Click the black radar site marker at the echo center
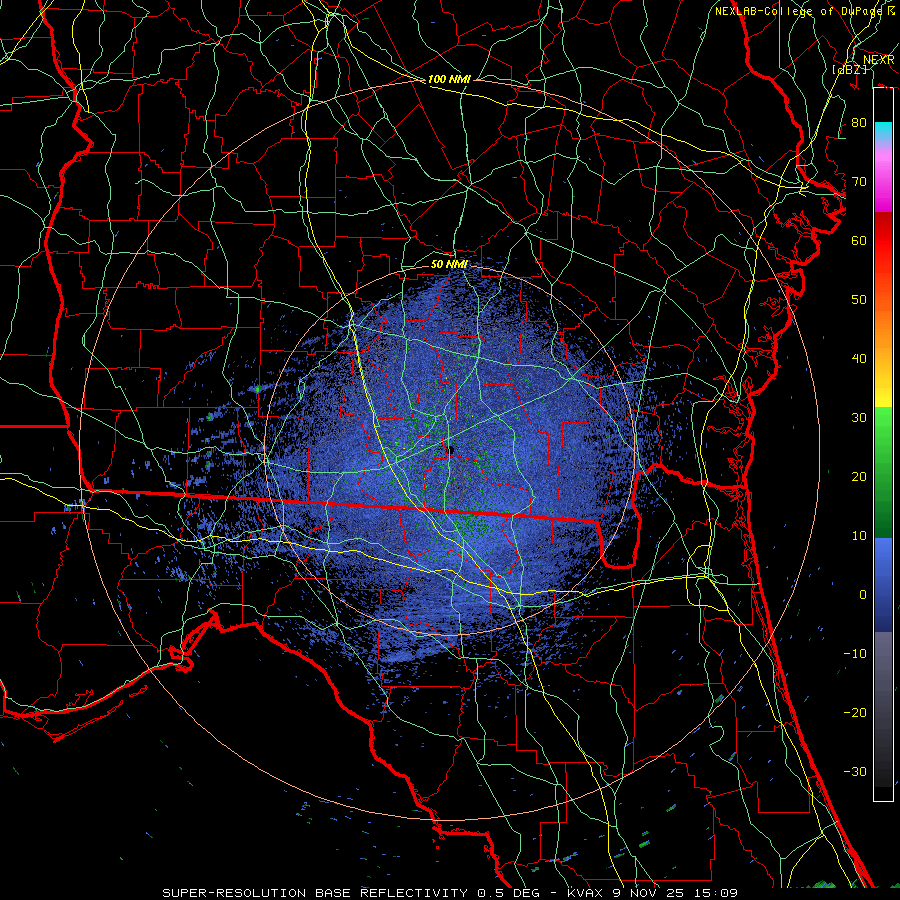The image size is (900, 900). click(x=451, y=450)
